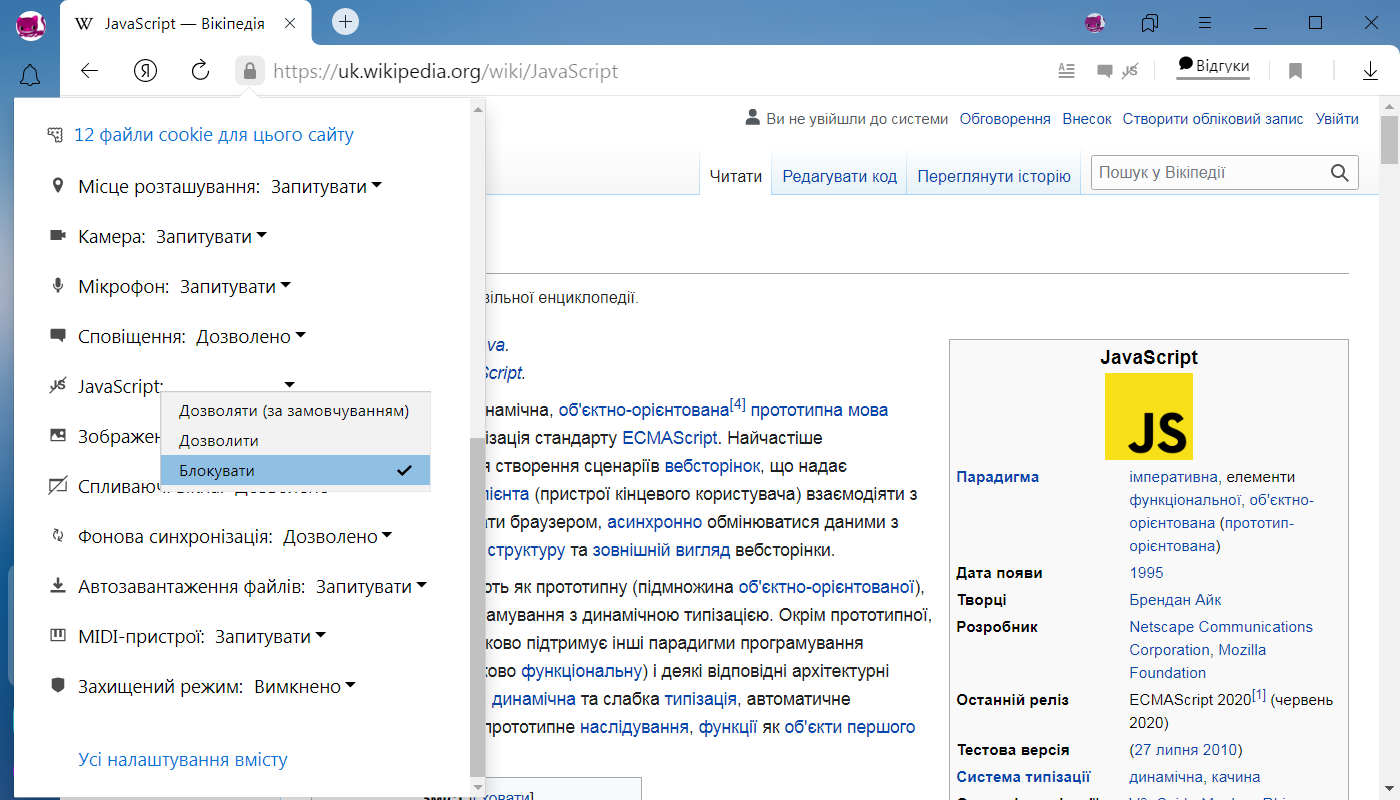Viewport: 1400px width, 800px height.
Task: Click the JS logo image in infobox
Action: tap(1149, 416)
